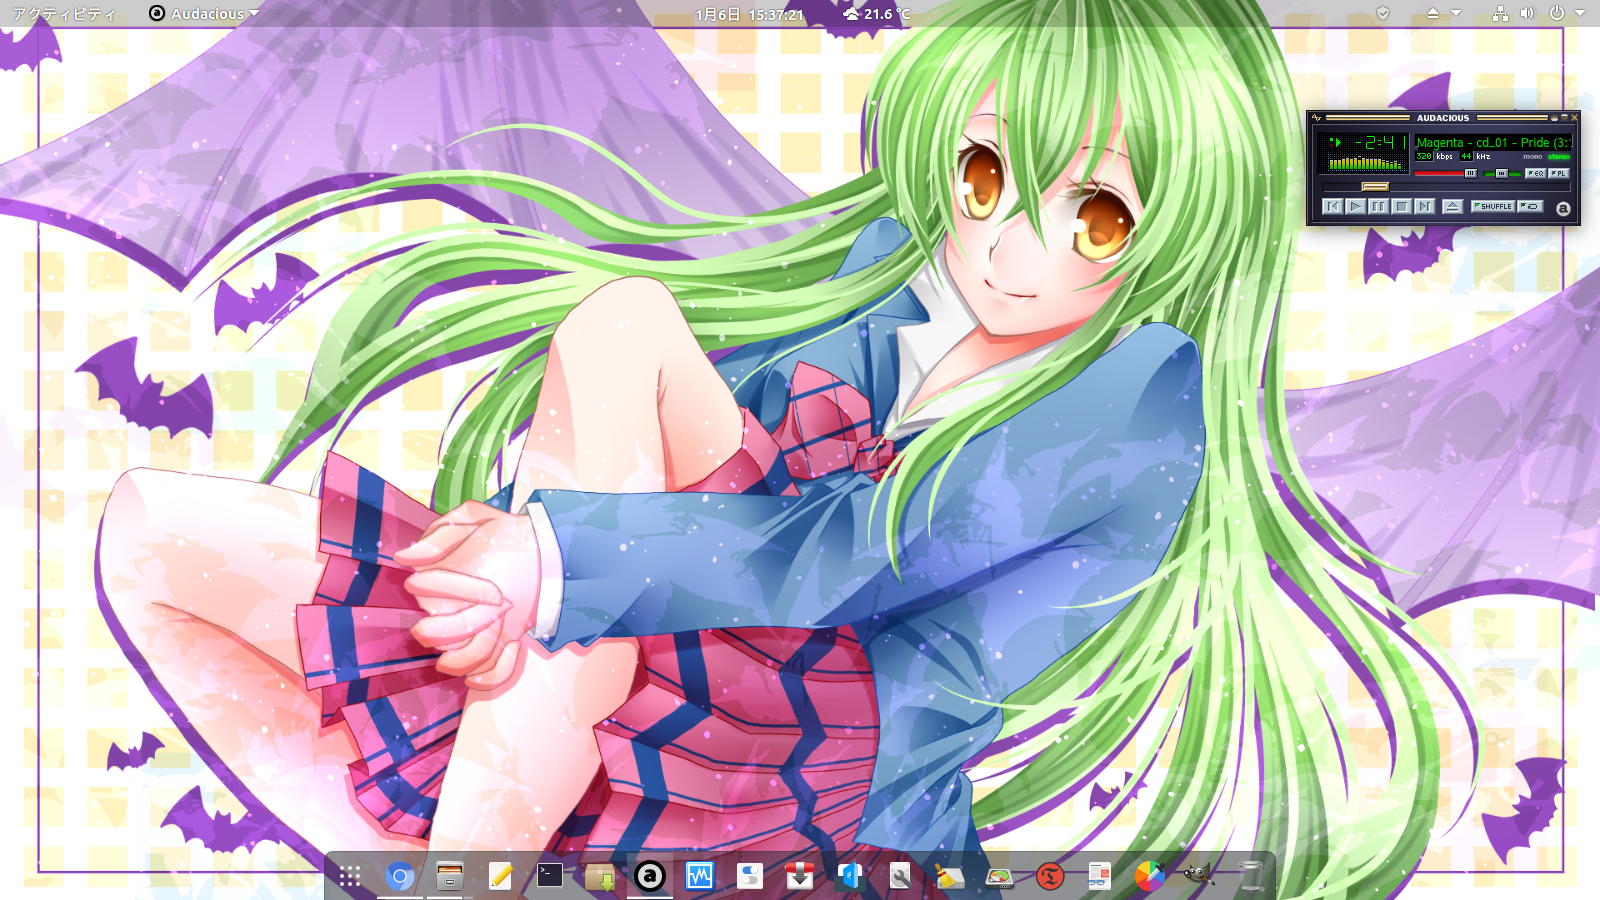Click the shield icon in top bar
The image size is (1600, 900).
pos(1383,13)
